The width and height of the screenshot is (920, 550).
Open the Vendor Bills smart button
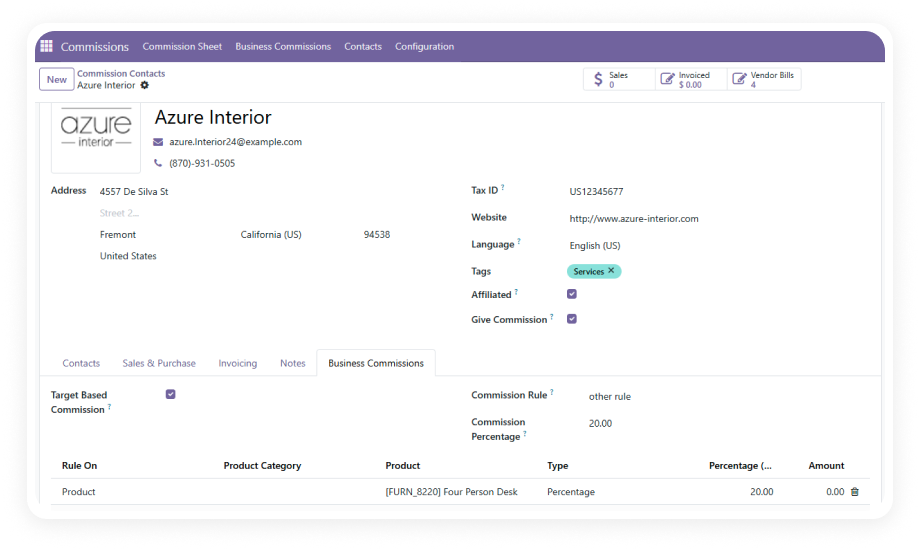[764, 79]
